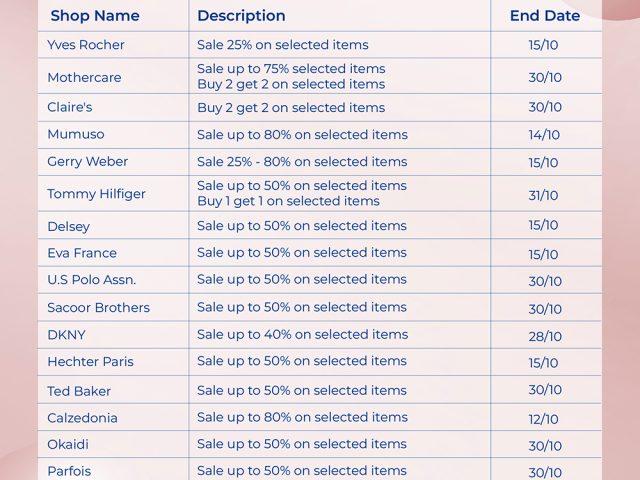Click the End Date column header
This screenshot has width=640, height=480.
click(545, 16)
